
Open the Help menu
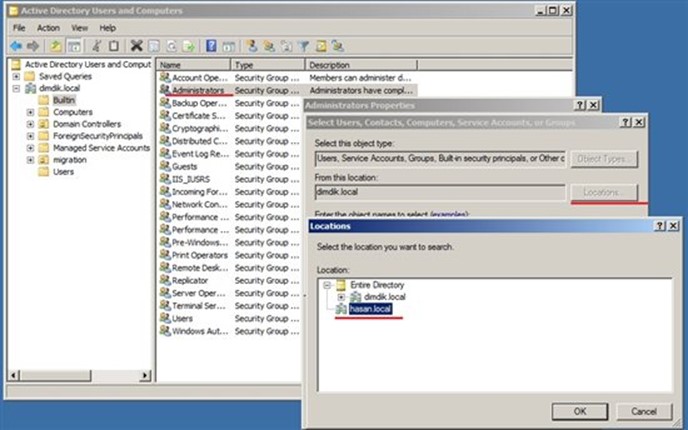[108, 28]
